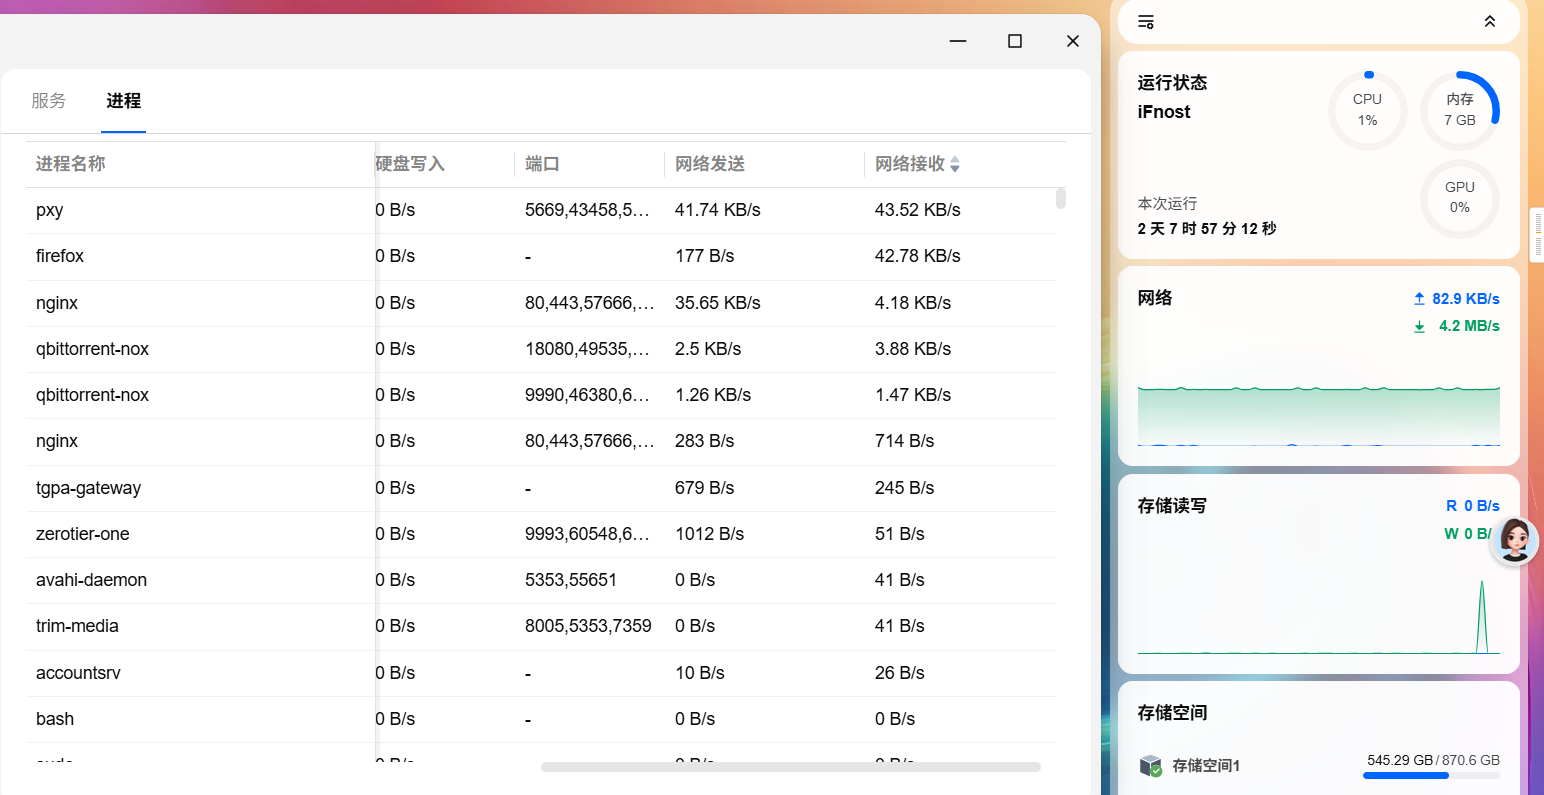
Task: Click the R 0 B/s read value
Action: [1473, 506]
